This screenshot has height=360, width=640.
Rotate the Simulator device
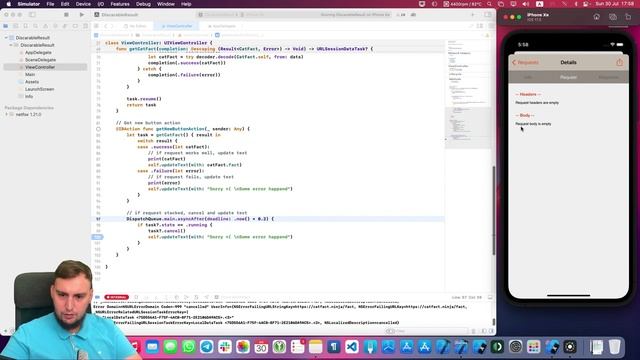(628, 17)
